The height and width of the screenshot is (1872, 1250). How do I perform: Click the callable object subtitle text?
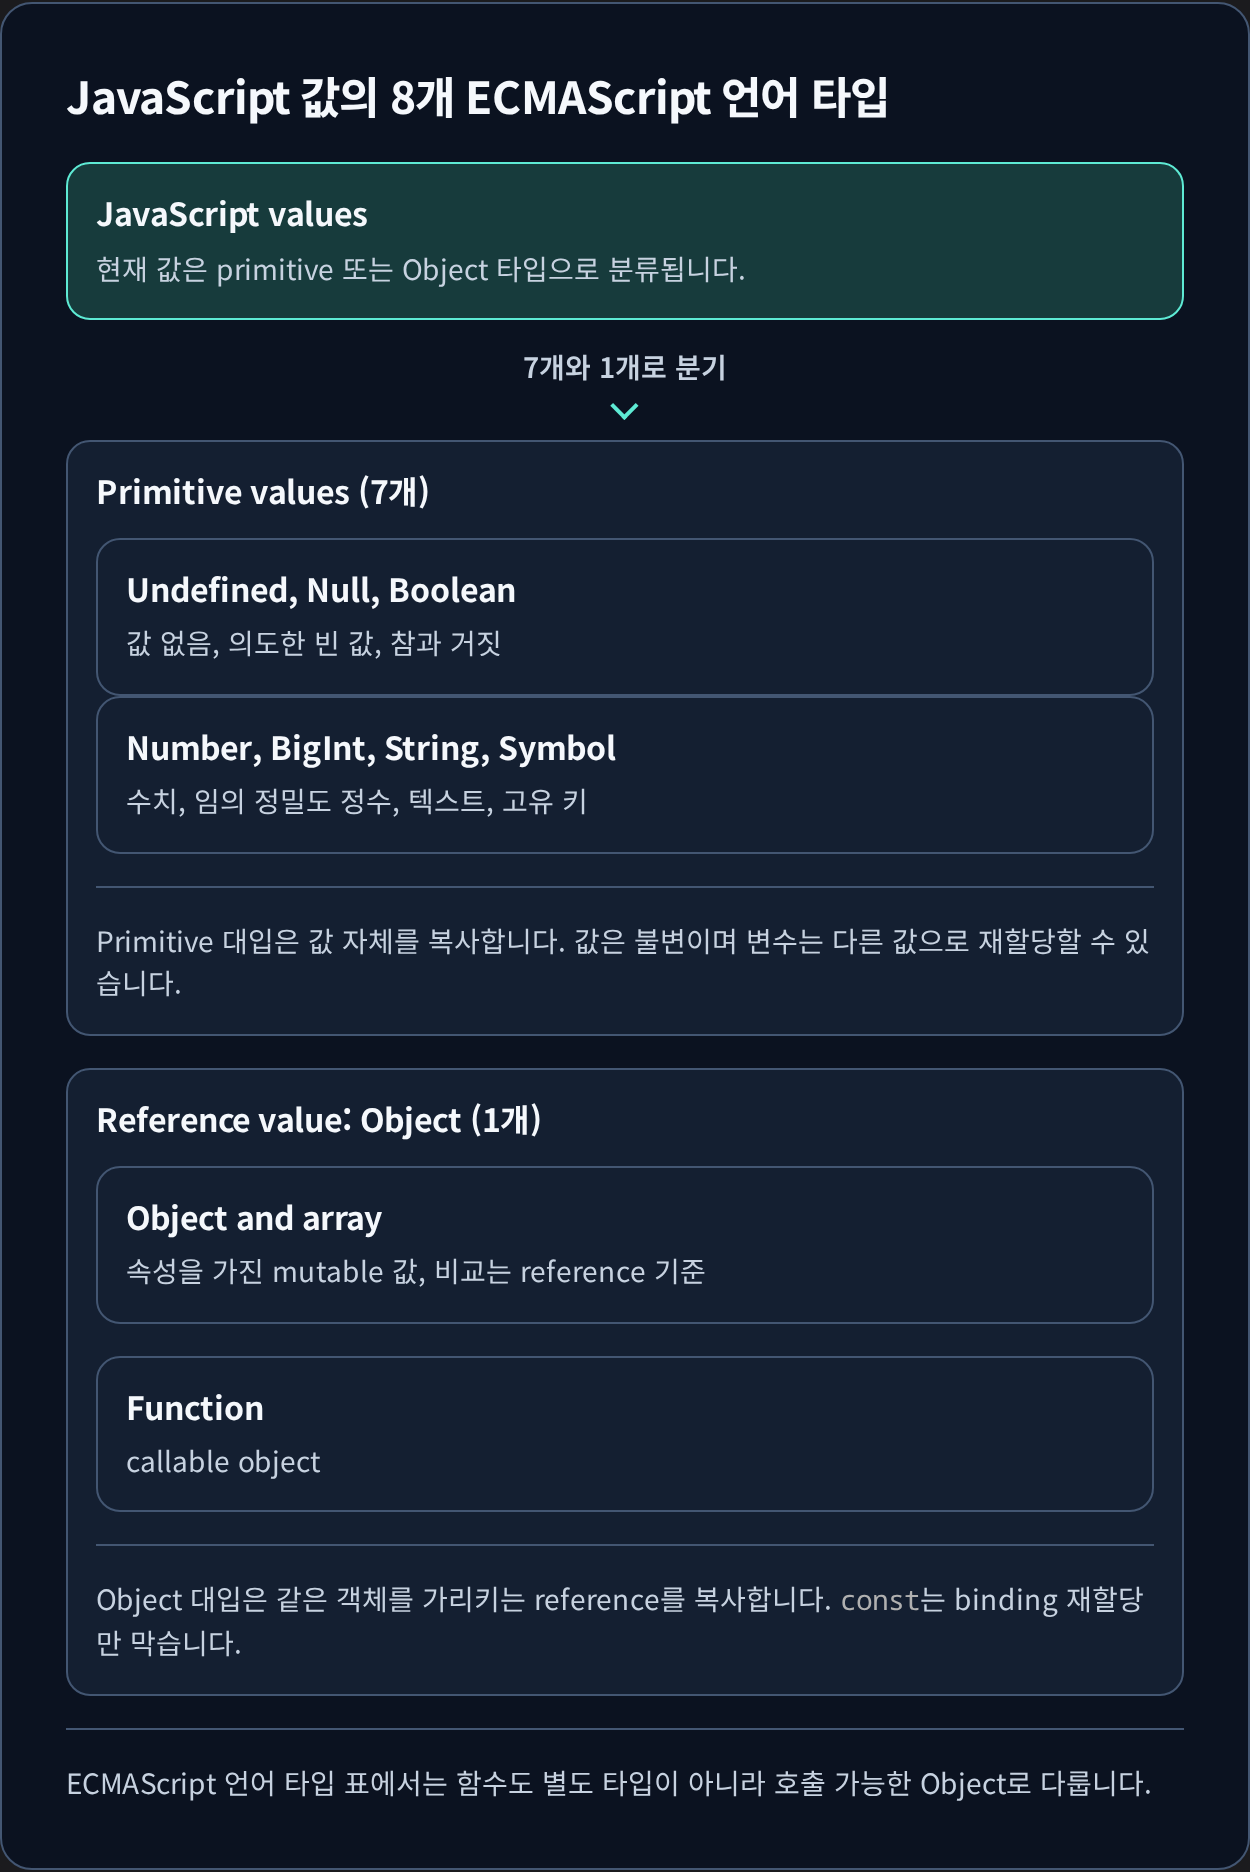point(224,1462)
